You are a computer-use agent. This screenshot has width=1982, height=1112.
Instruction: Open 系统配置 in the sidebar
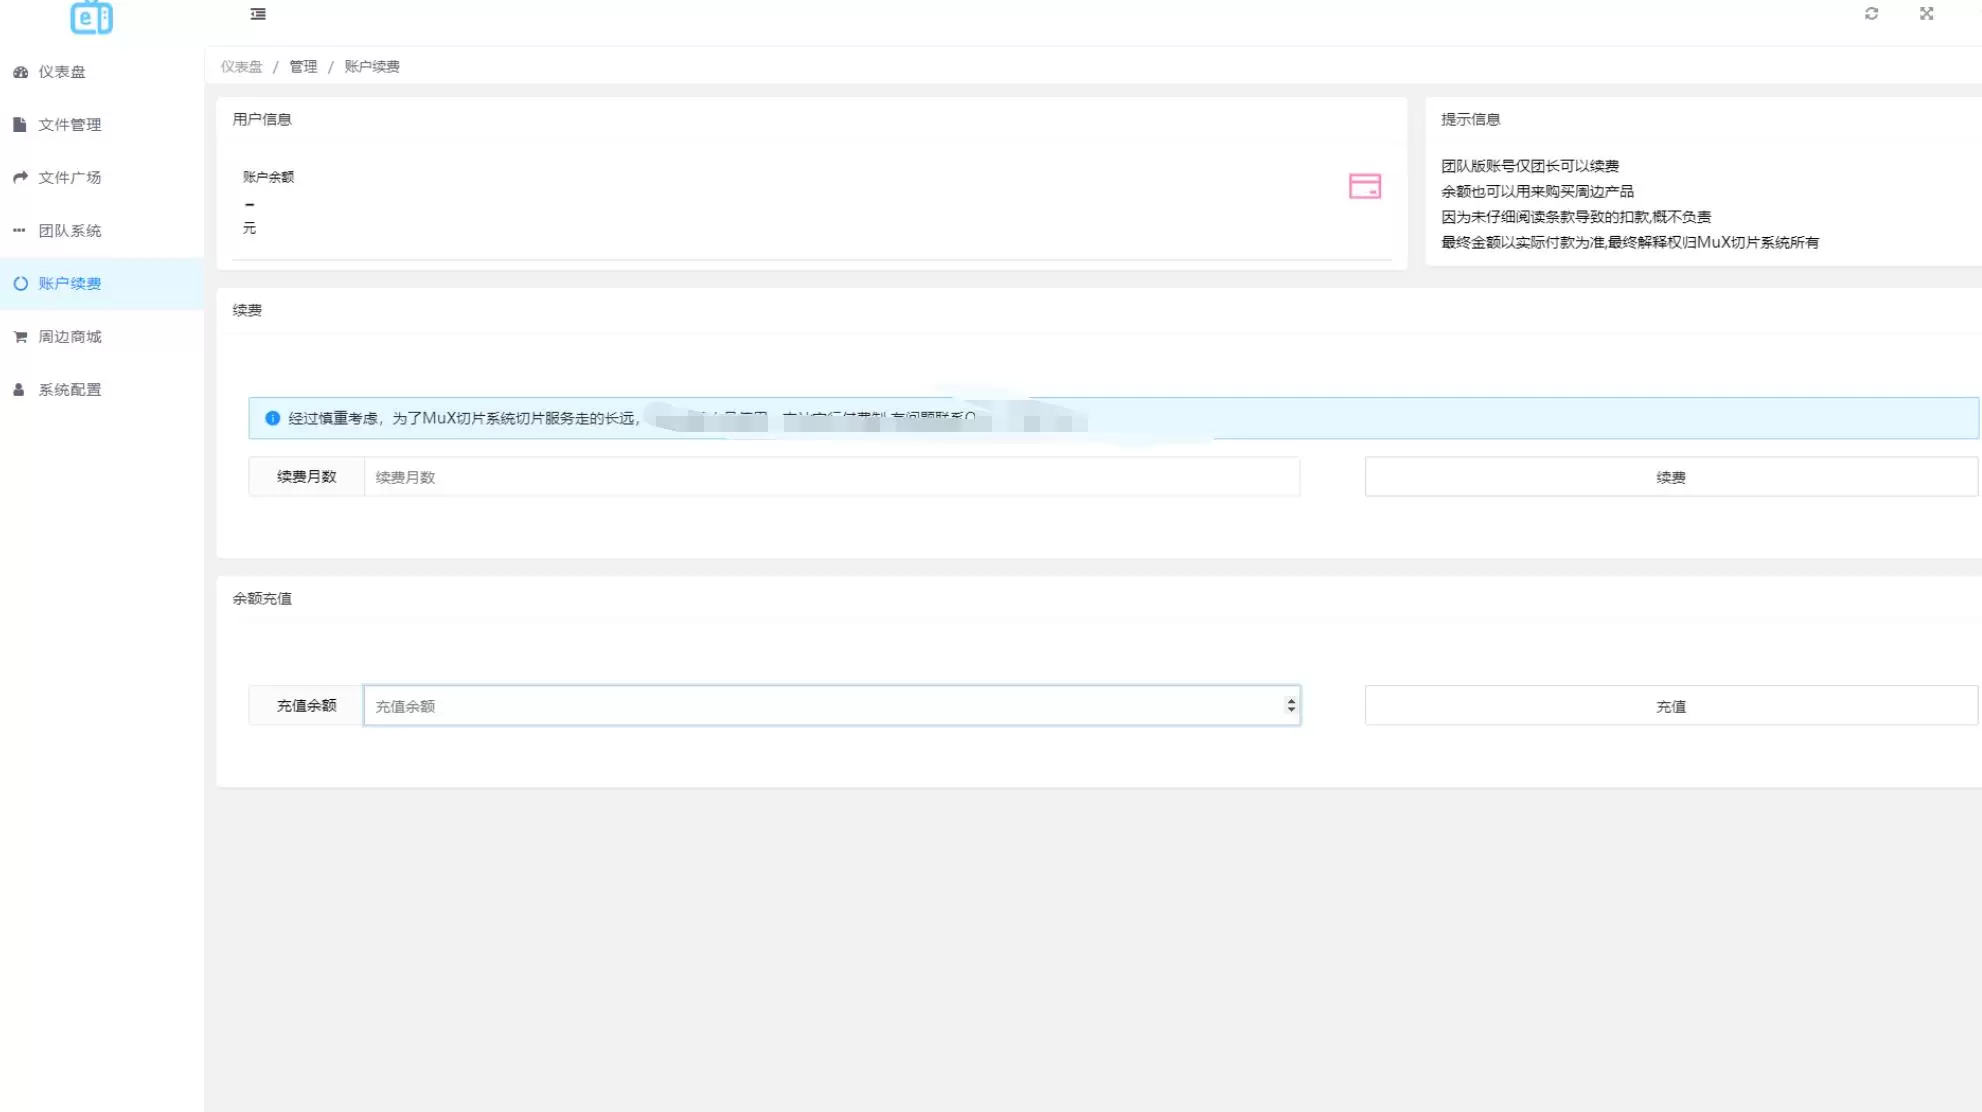click(x=70, y=390)
